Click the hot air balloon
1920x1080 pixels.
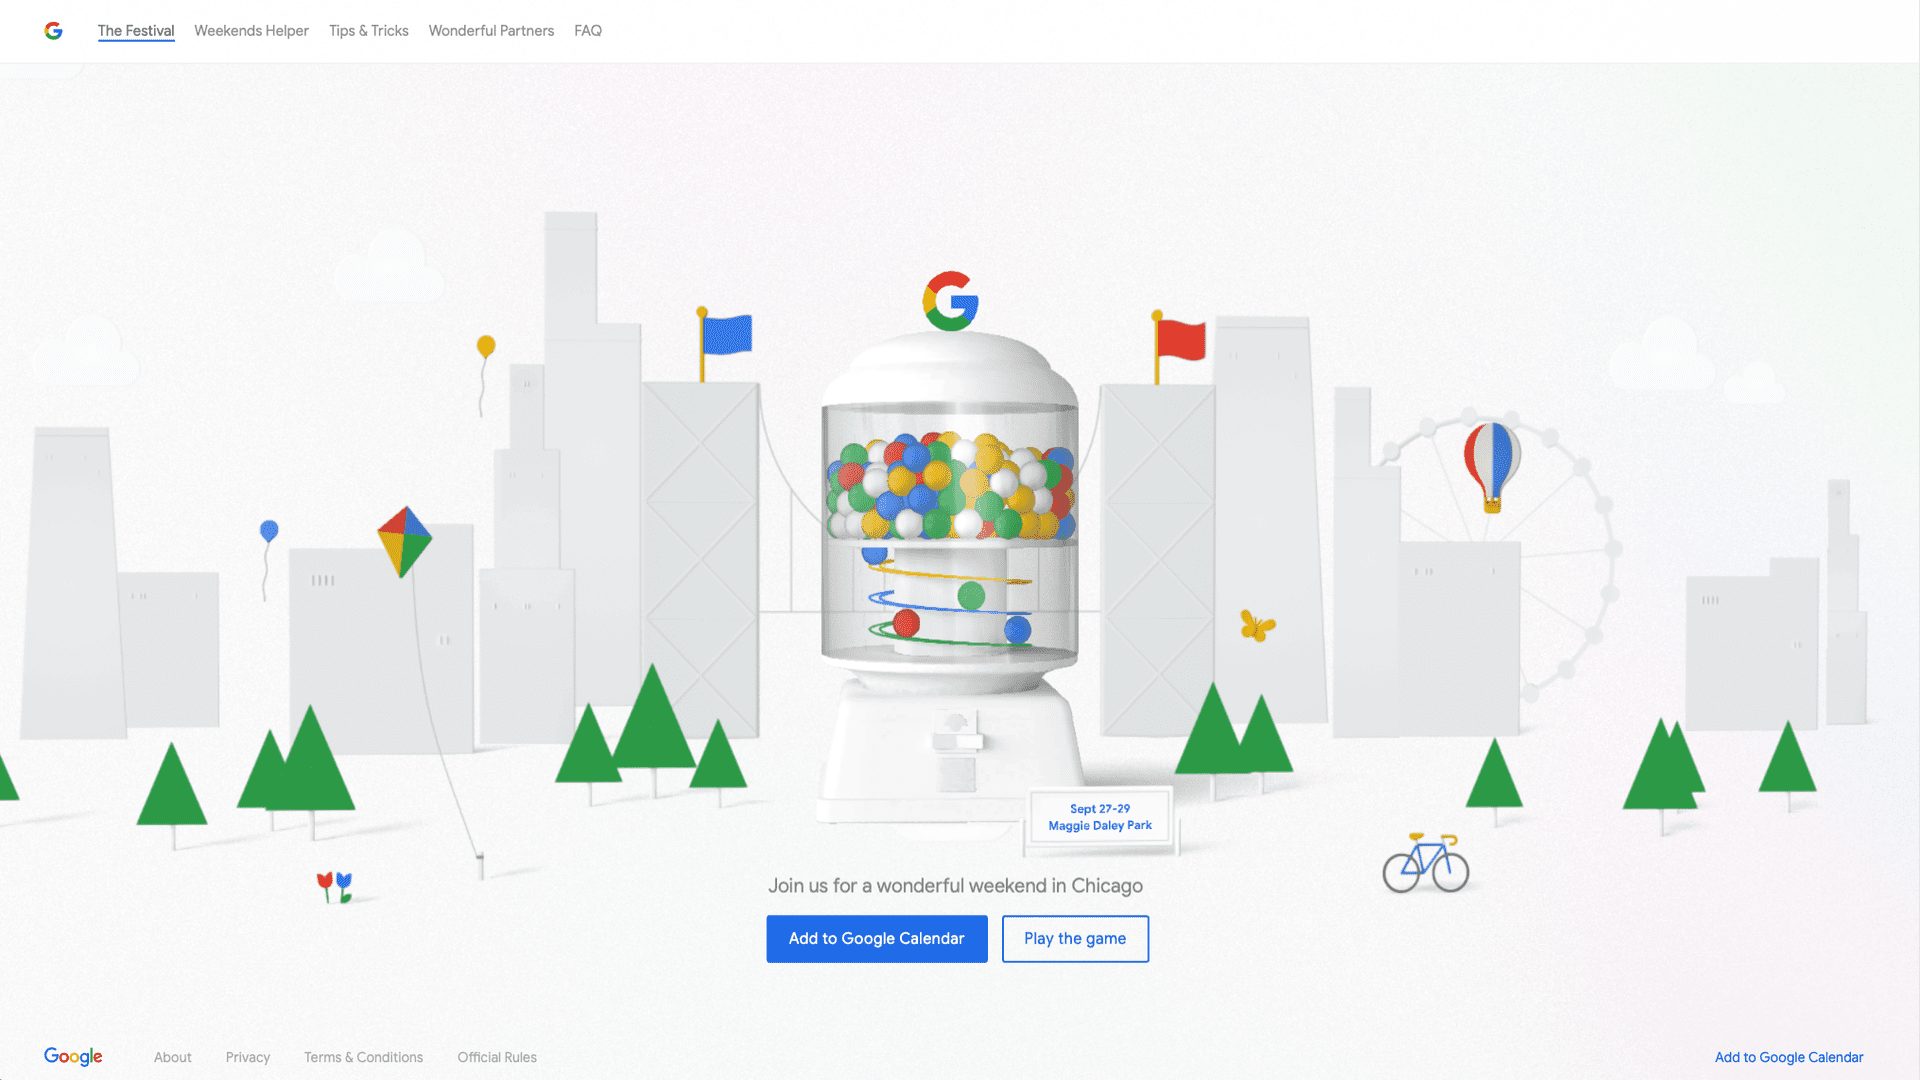click(1492, 466)
